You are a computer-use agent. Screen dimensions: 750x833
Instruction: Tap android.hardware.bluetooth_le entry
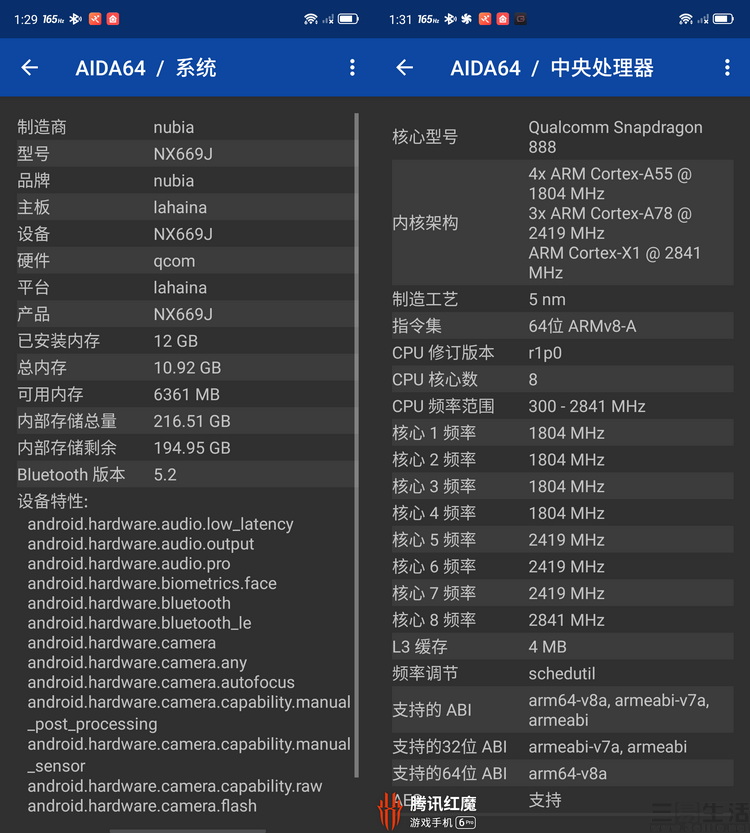(x=140, y=623)
